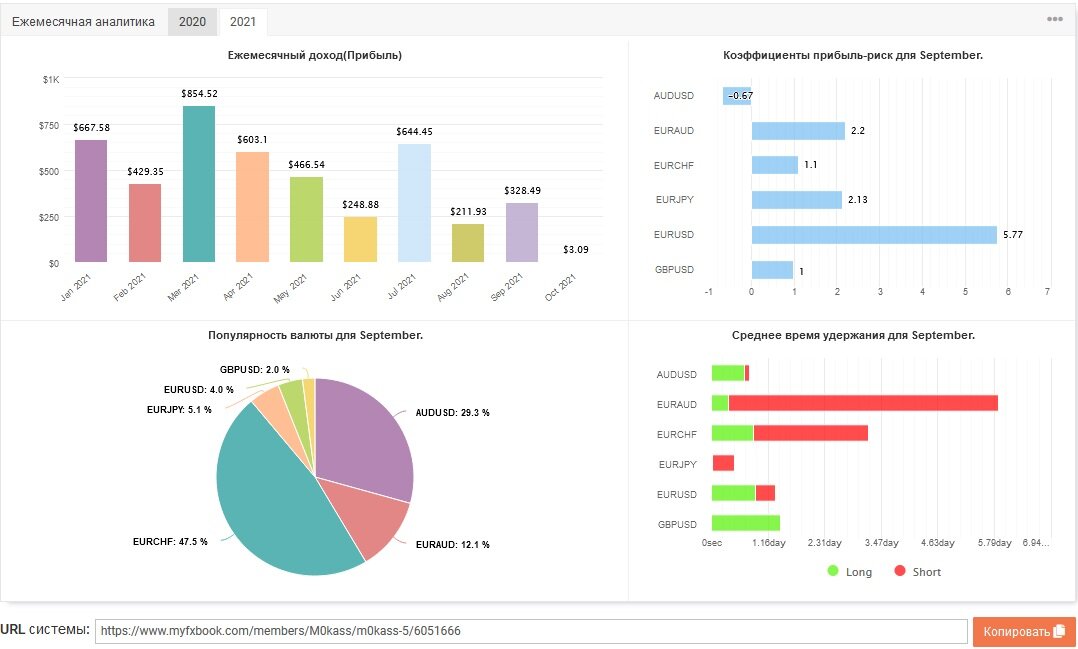Click the EURAUD: 12.1 % pie label
1078x649 pixels.
click(x=453, y=544)
